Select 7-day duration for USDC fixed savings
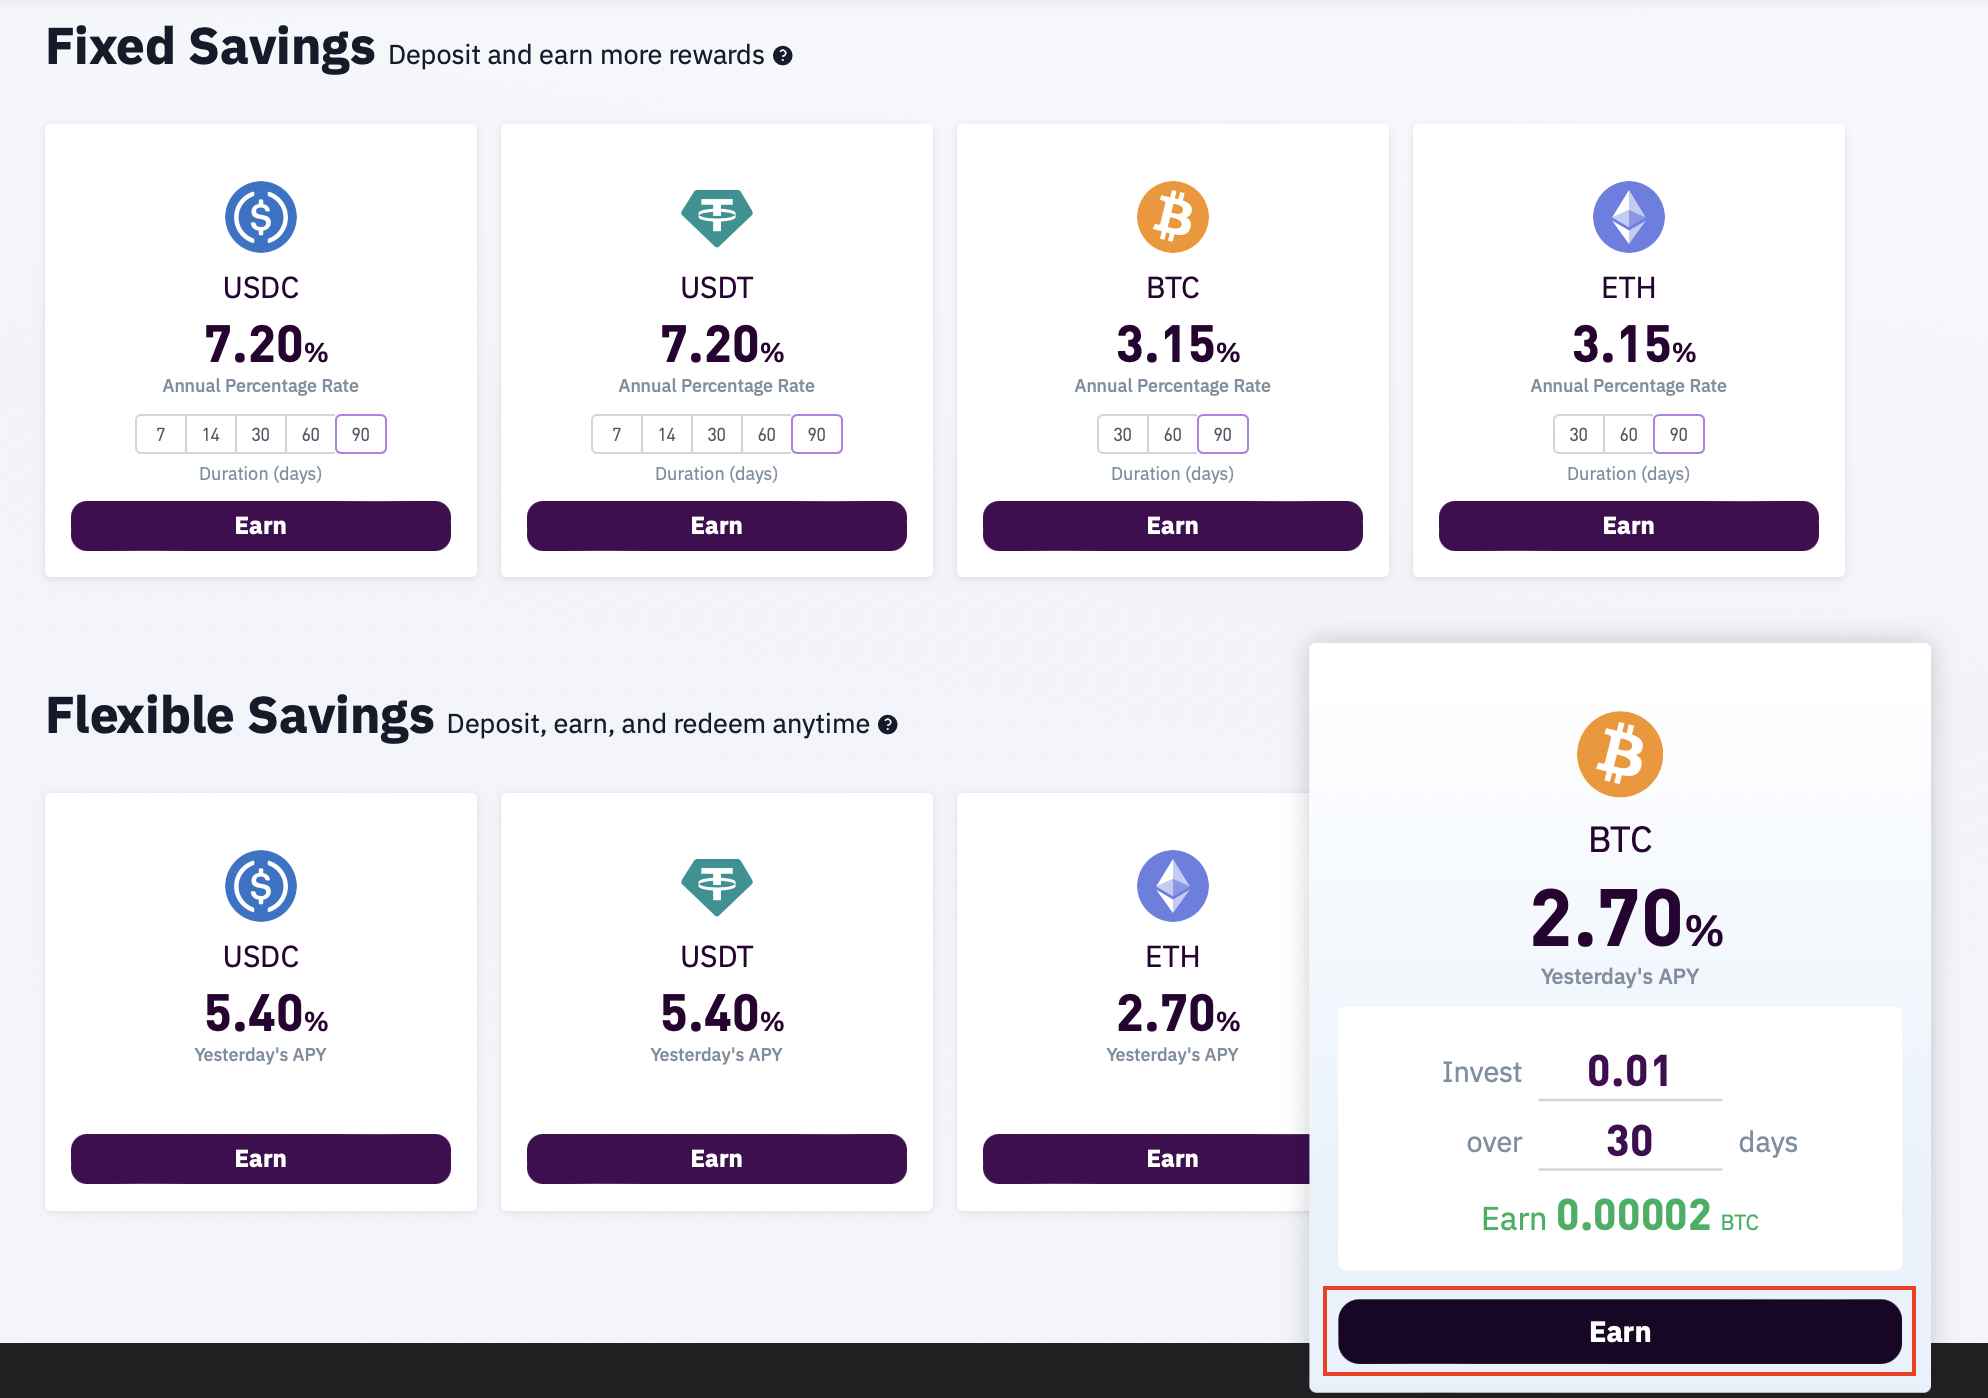This screenshot has height=1398, width=1988. (x=161, y=434)
